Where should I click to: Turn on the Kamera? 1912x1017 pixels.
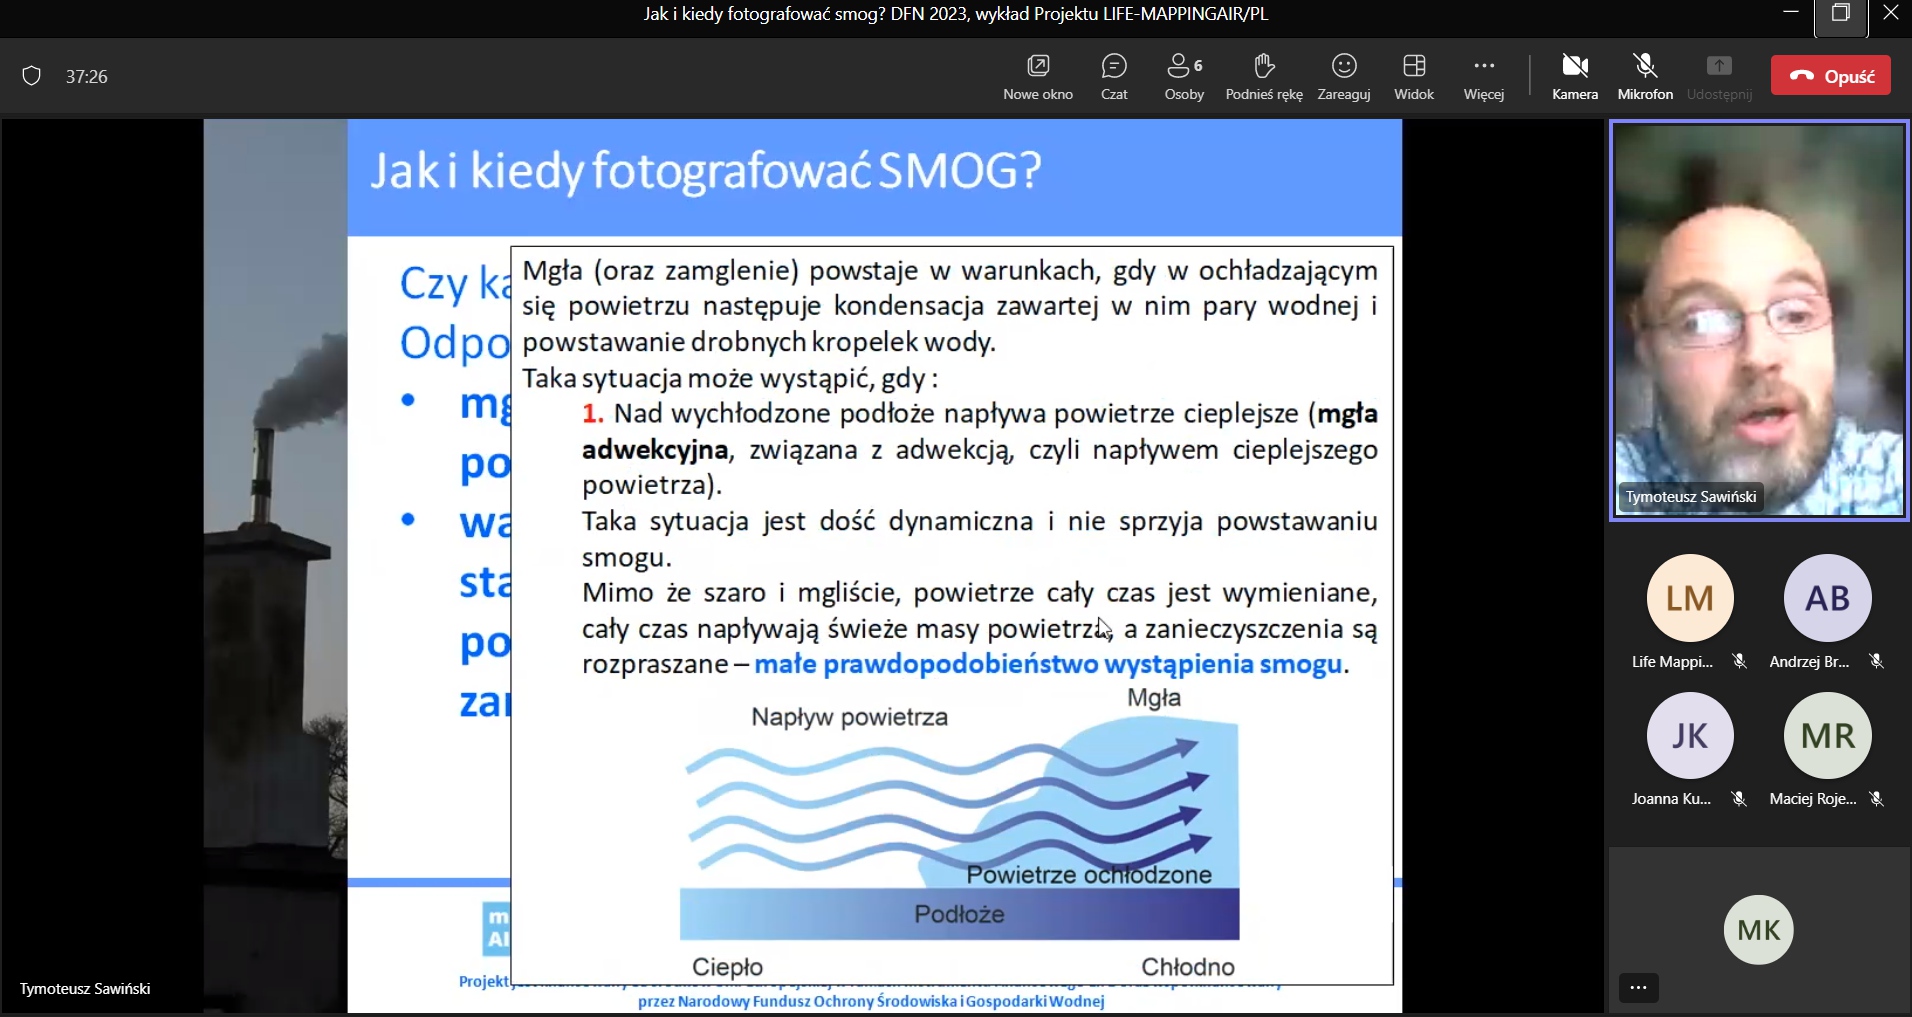(1575, 77)
